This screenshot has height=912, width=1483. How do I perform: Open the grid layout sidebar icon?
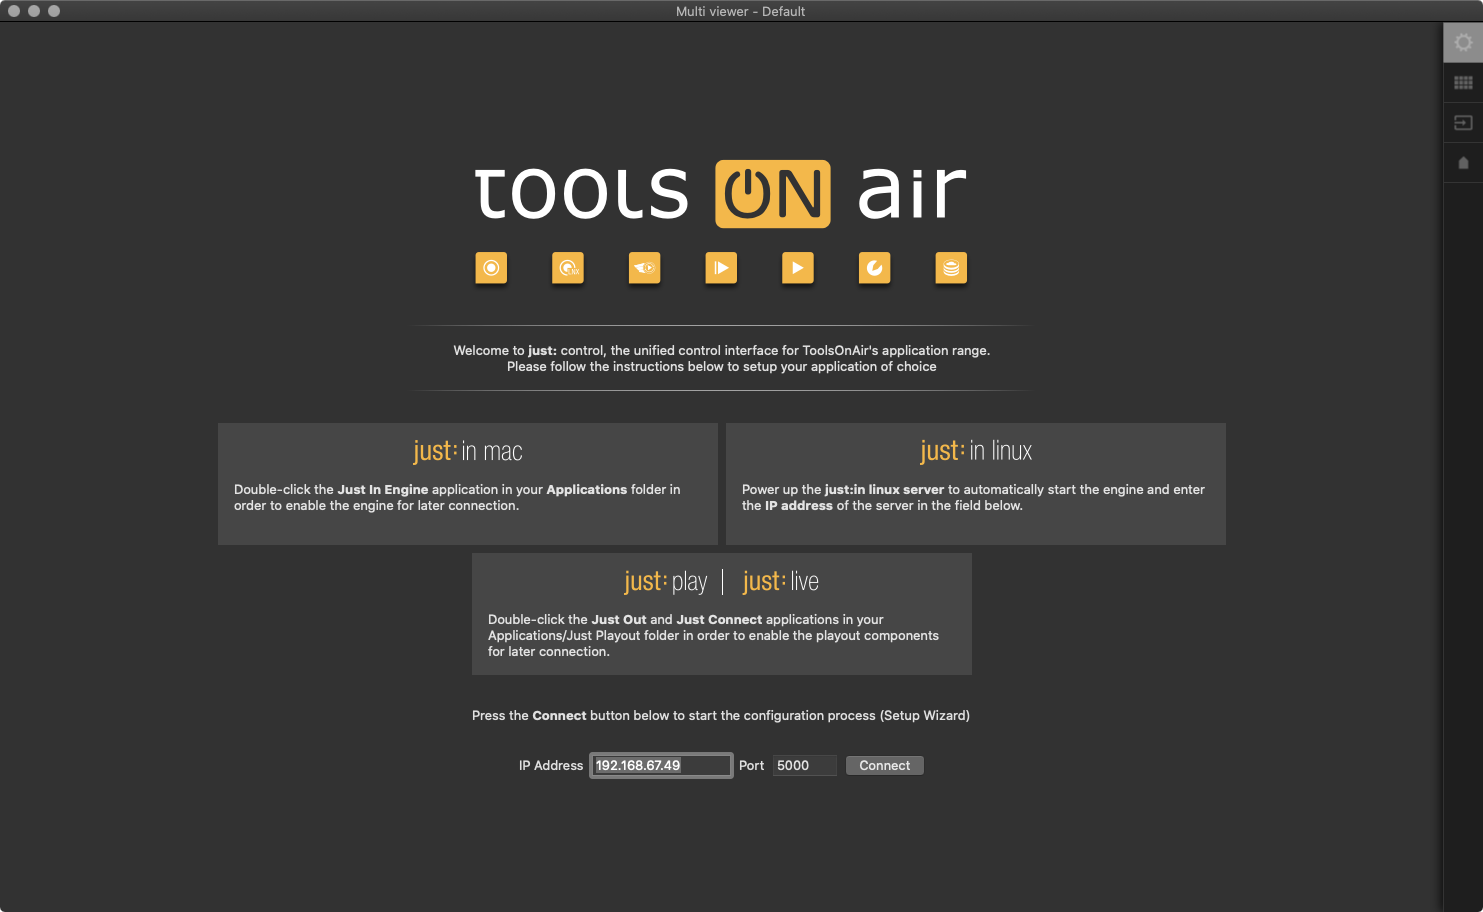pyautogui.click(x=1463, y=83)
